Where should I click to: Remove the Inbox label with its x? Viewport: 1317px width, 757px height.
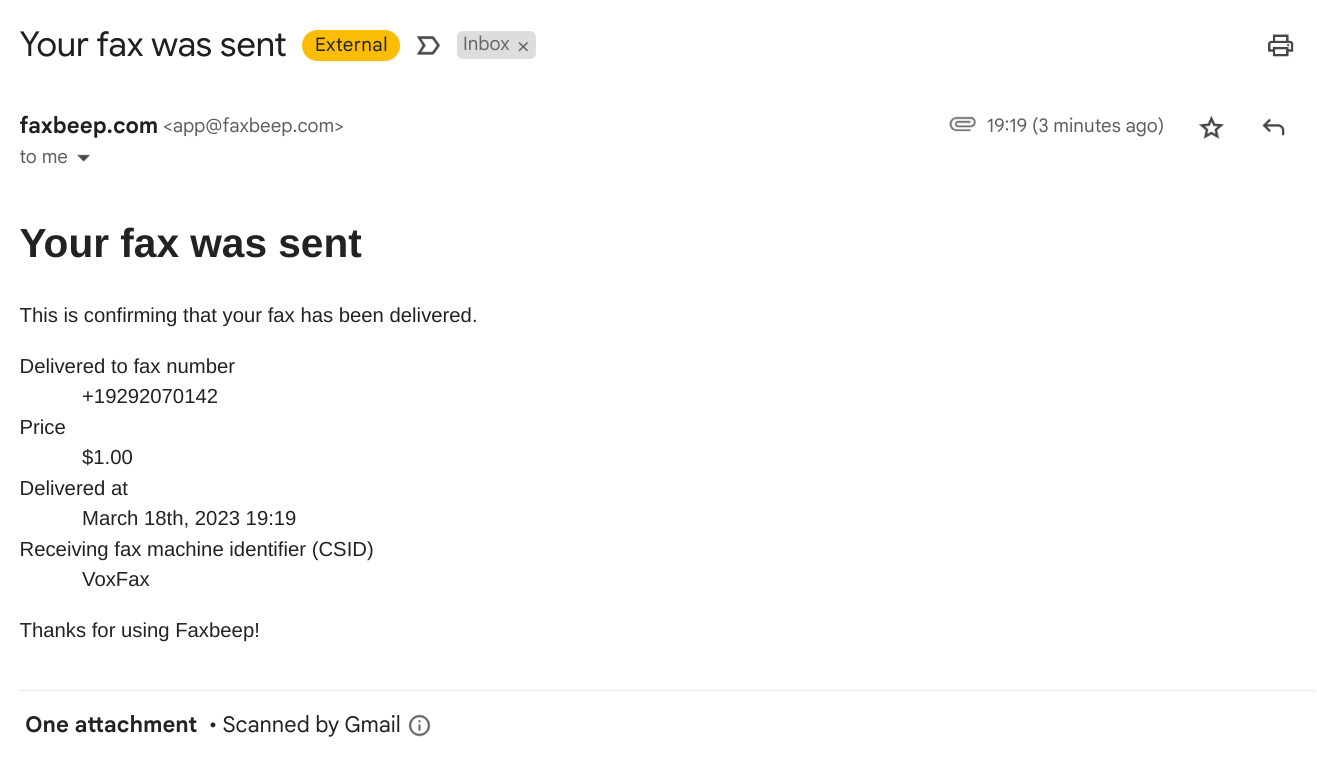tap(523, 46)
